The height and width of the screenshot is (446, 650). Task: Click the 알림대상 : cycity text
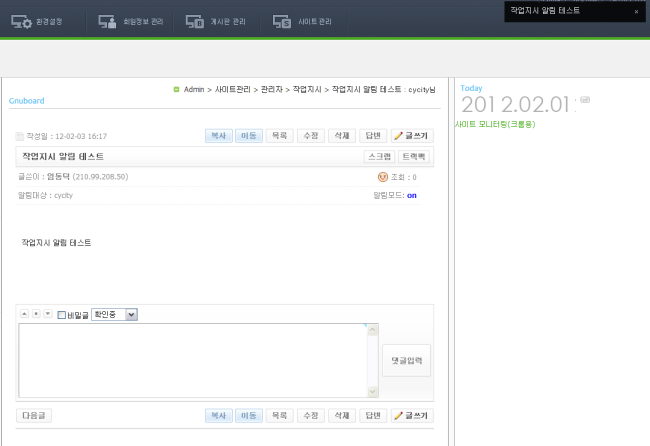45,195
